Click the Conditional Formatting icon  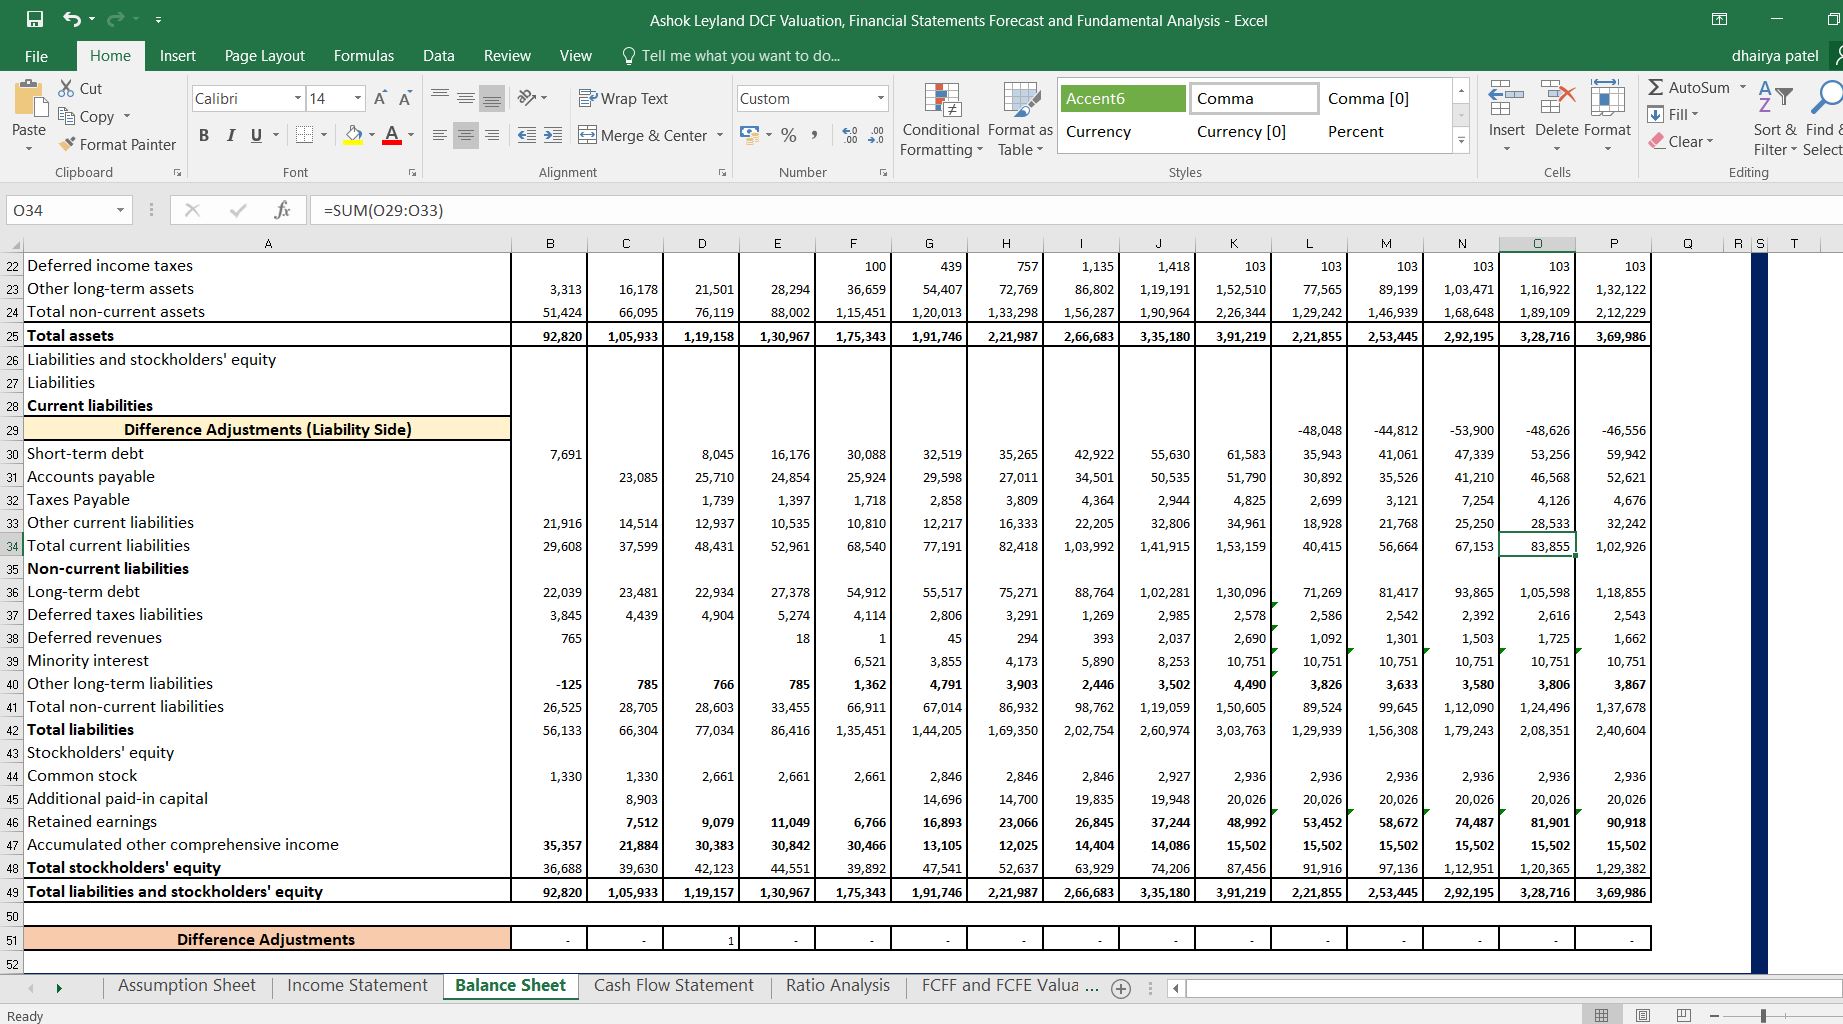click(x=941, y=100)
